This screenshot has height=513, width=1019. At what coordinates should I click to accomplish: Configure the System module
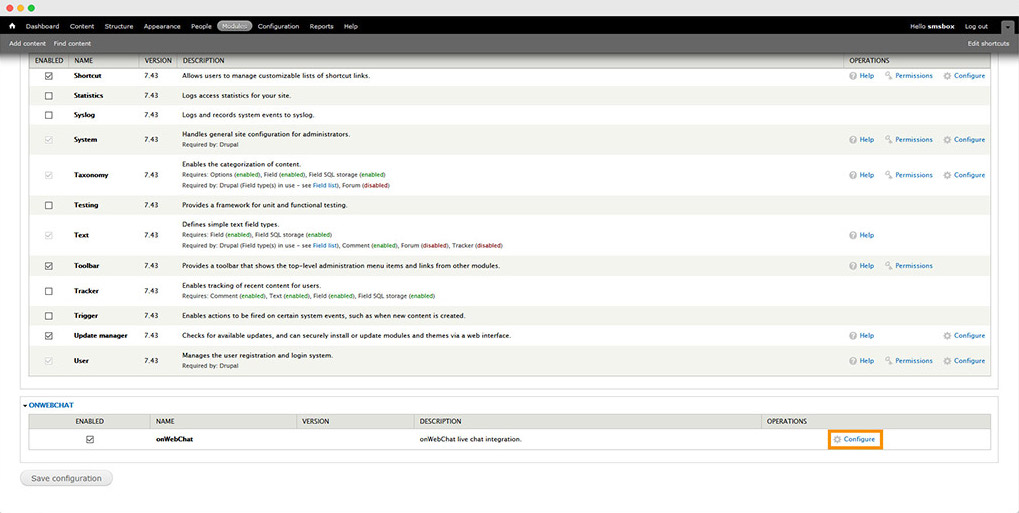(964, 140)
